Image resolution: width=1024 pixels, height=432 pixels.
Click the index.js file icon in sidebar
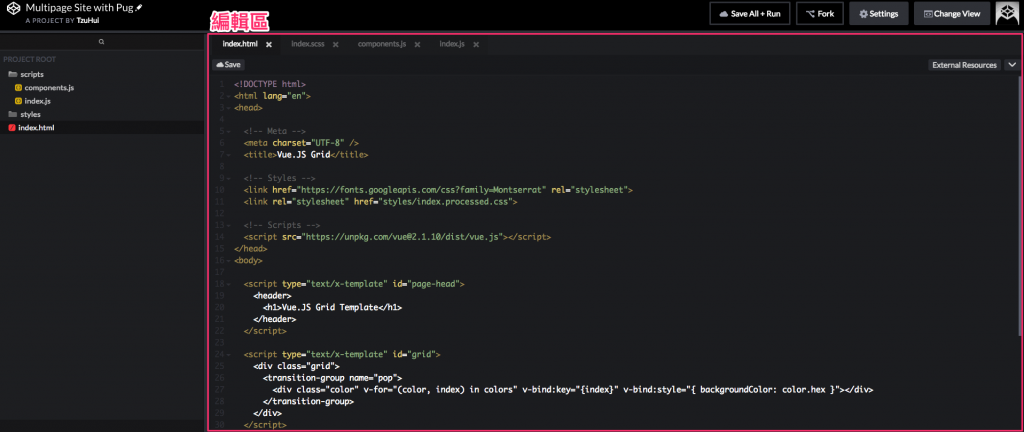pos(18,101)
